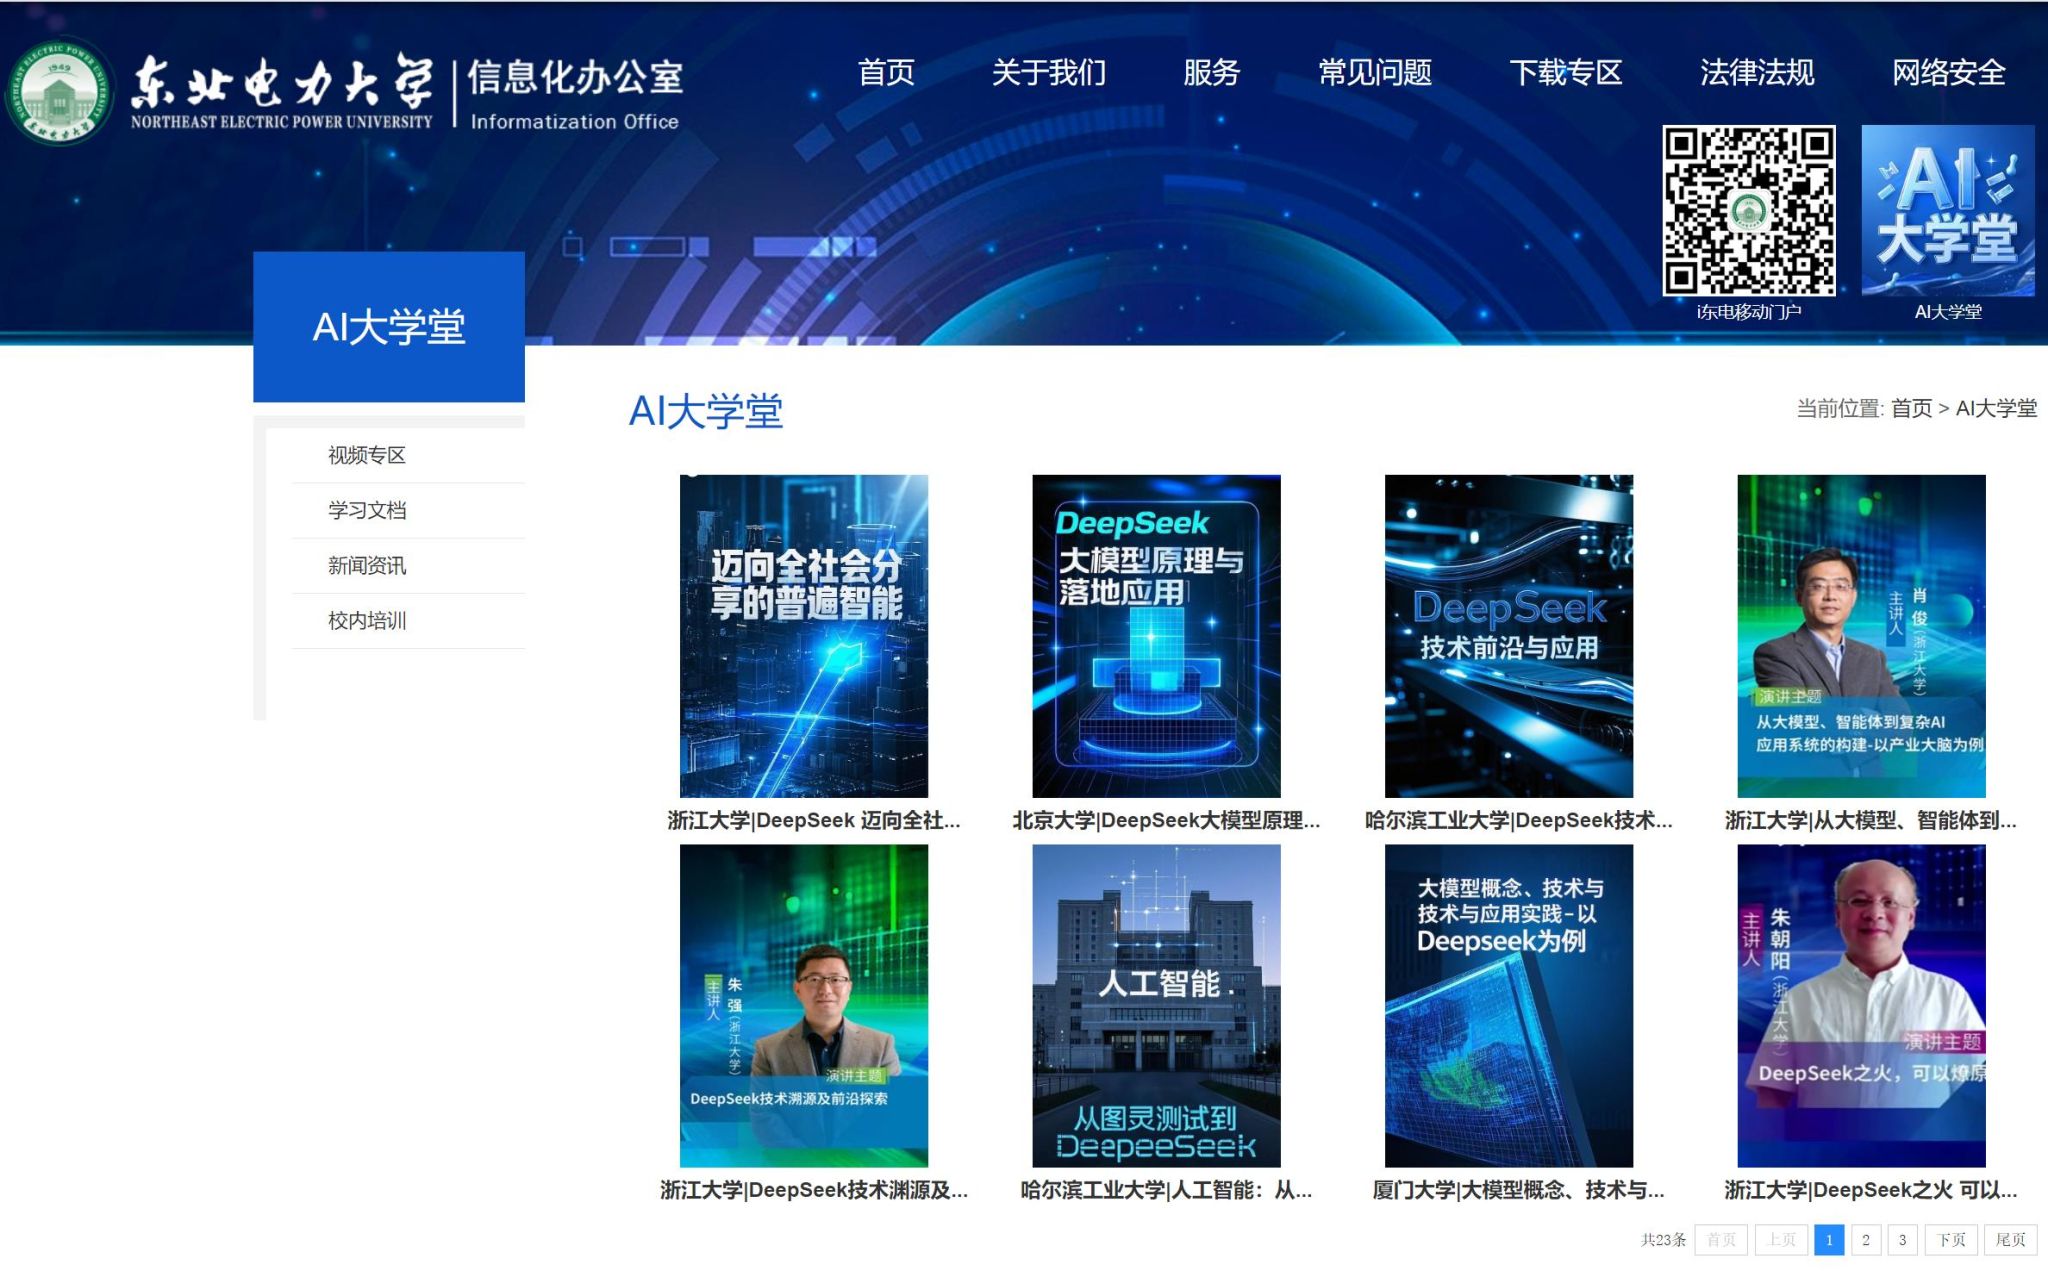Select page 1 in pagination
The height and width of the screenshot is (1271, 2048).
(x=1829, y=1240)
